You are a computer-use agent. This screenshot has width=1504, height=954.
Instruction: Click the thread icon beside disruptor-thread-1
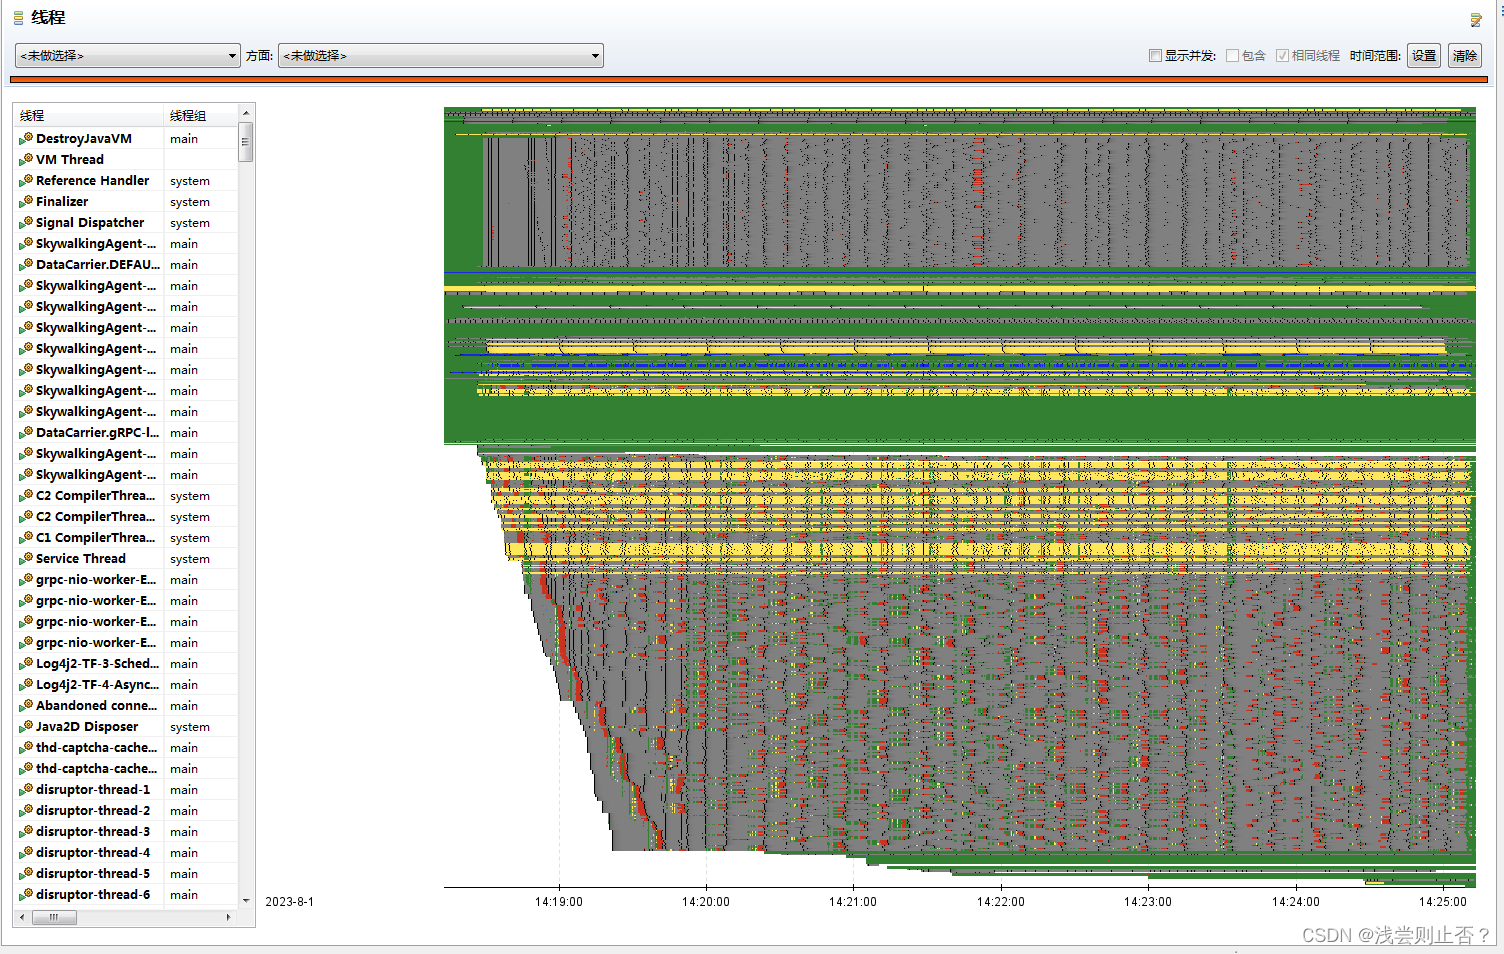pos(25,789)
